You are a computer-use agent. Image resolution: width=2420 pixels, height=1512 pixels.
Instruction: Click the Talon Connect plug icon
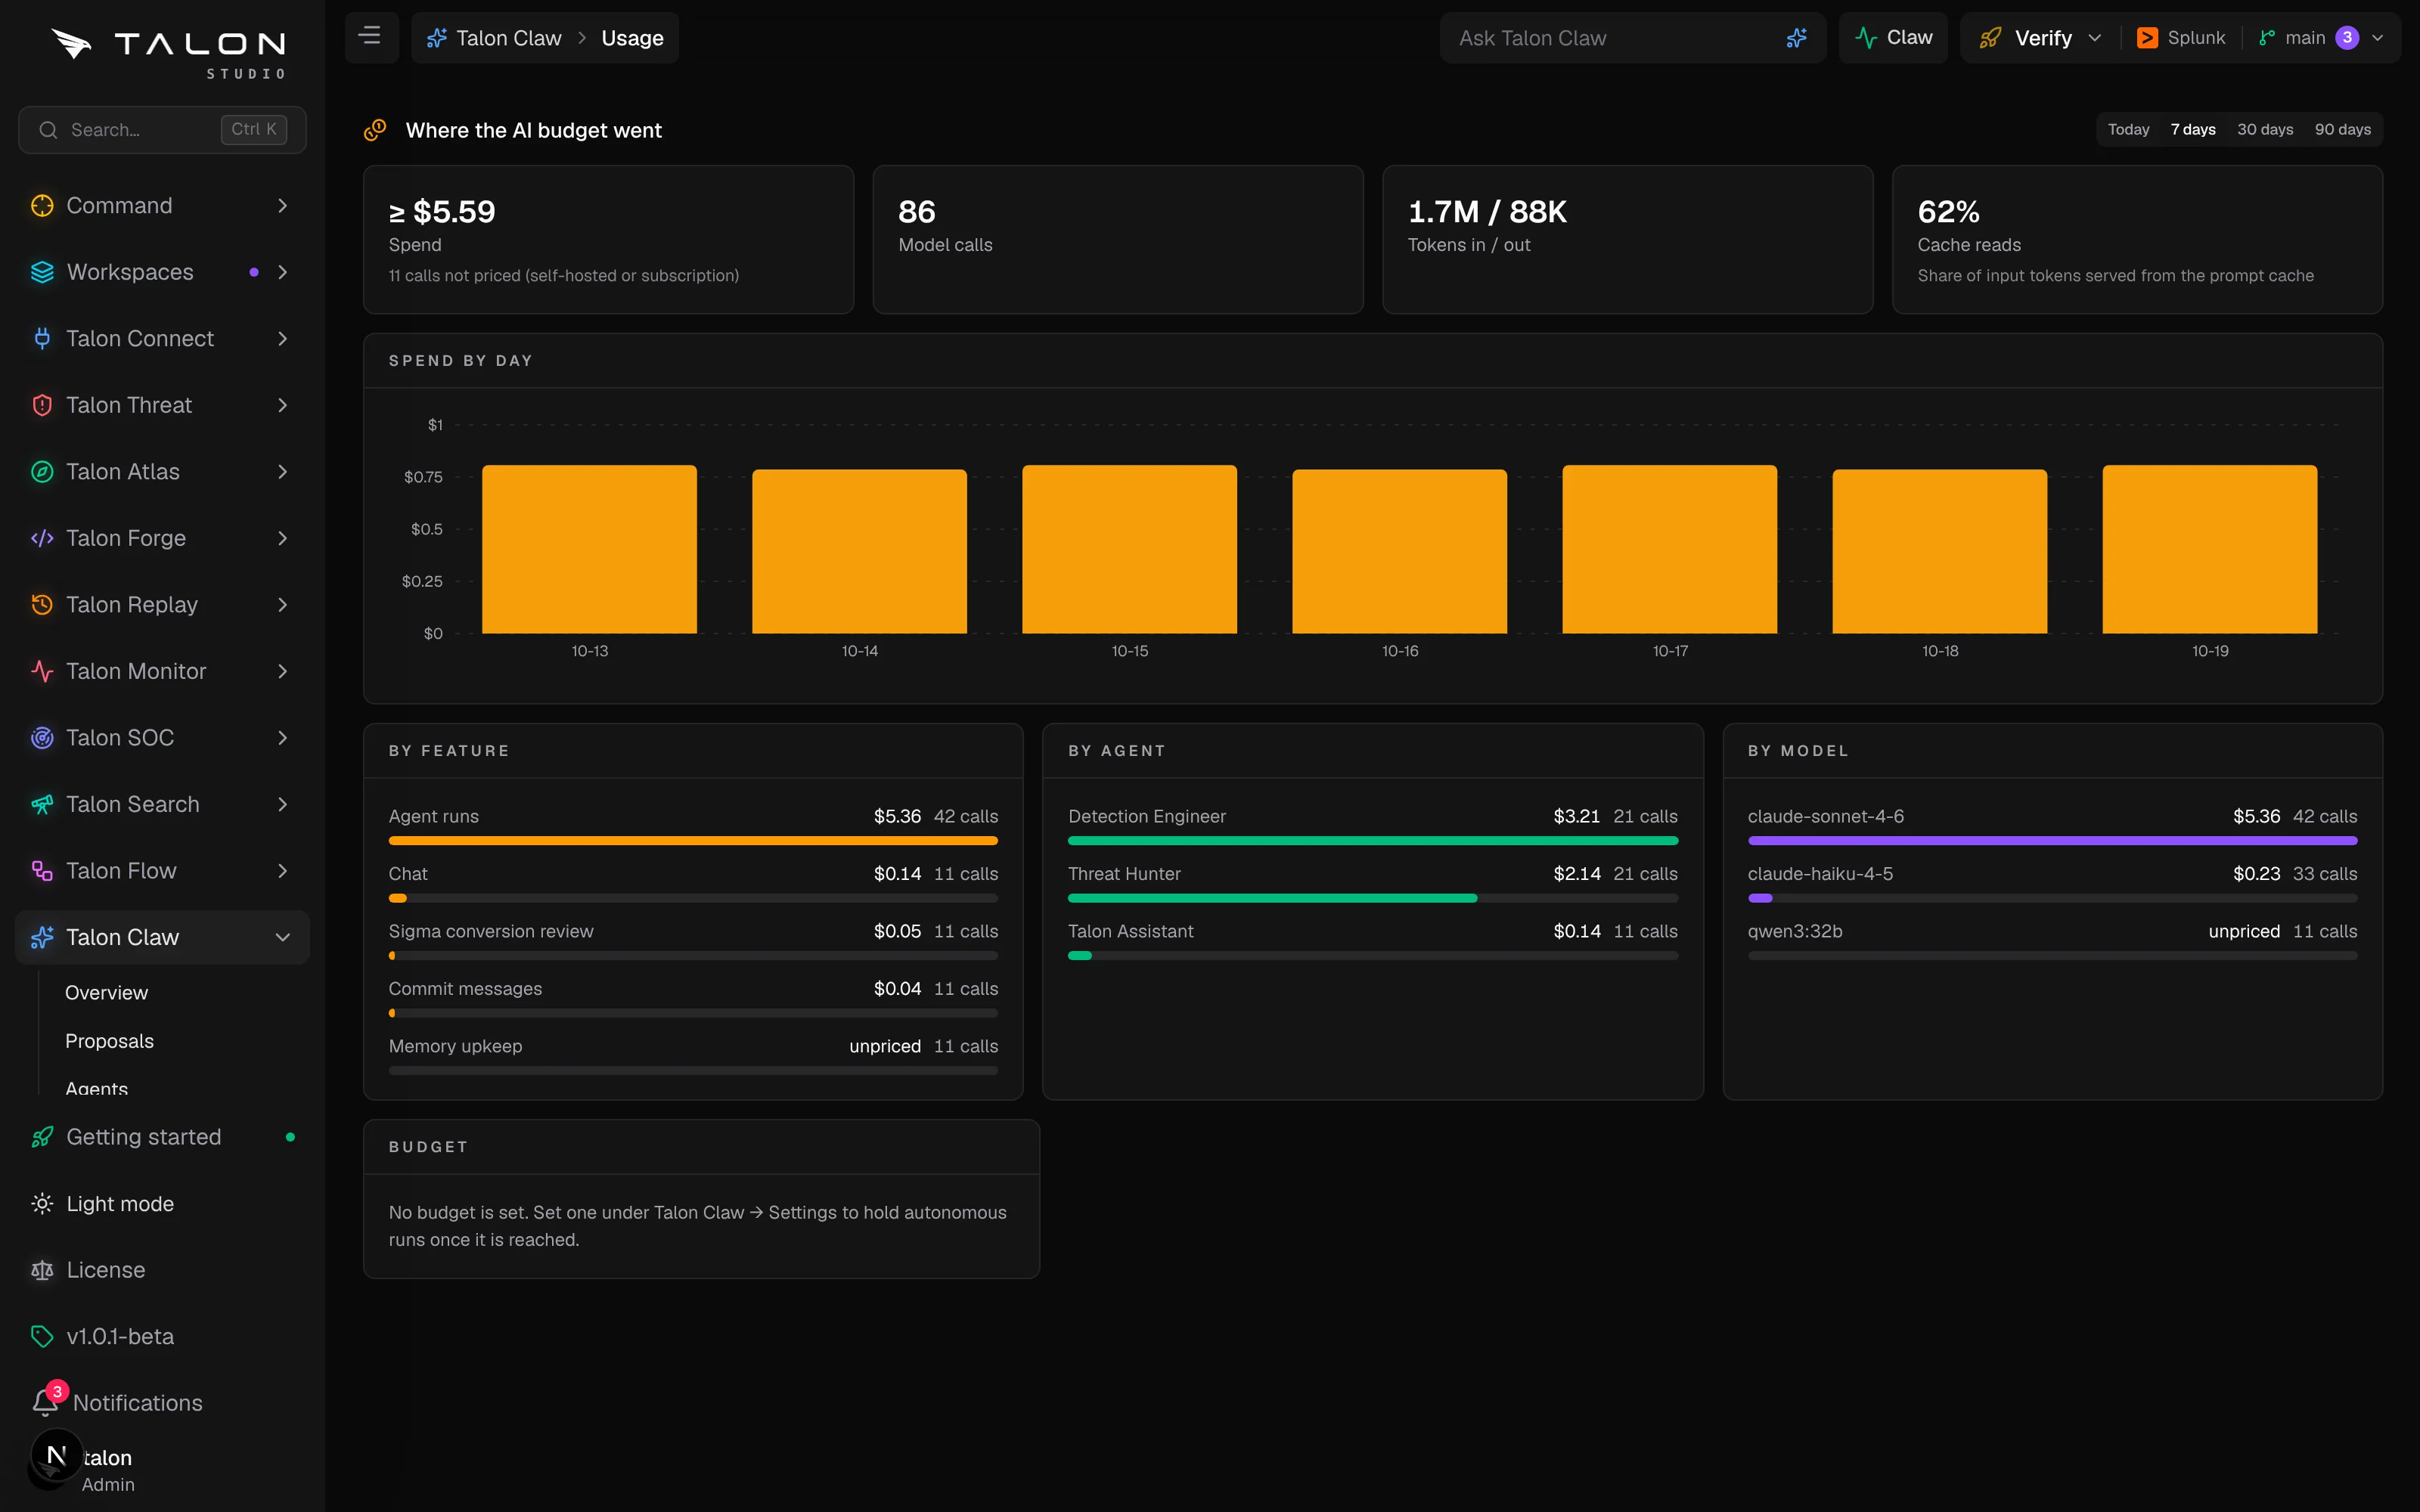[x=42, y=338]
